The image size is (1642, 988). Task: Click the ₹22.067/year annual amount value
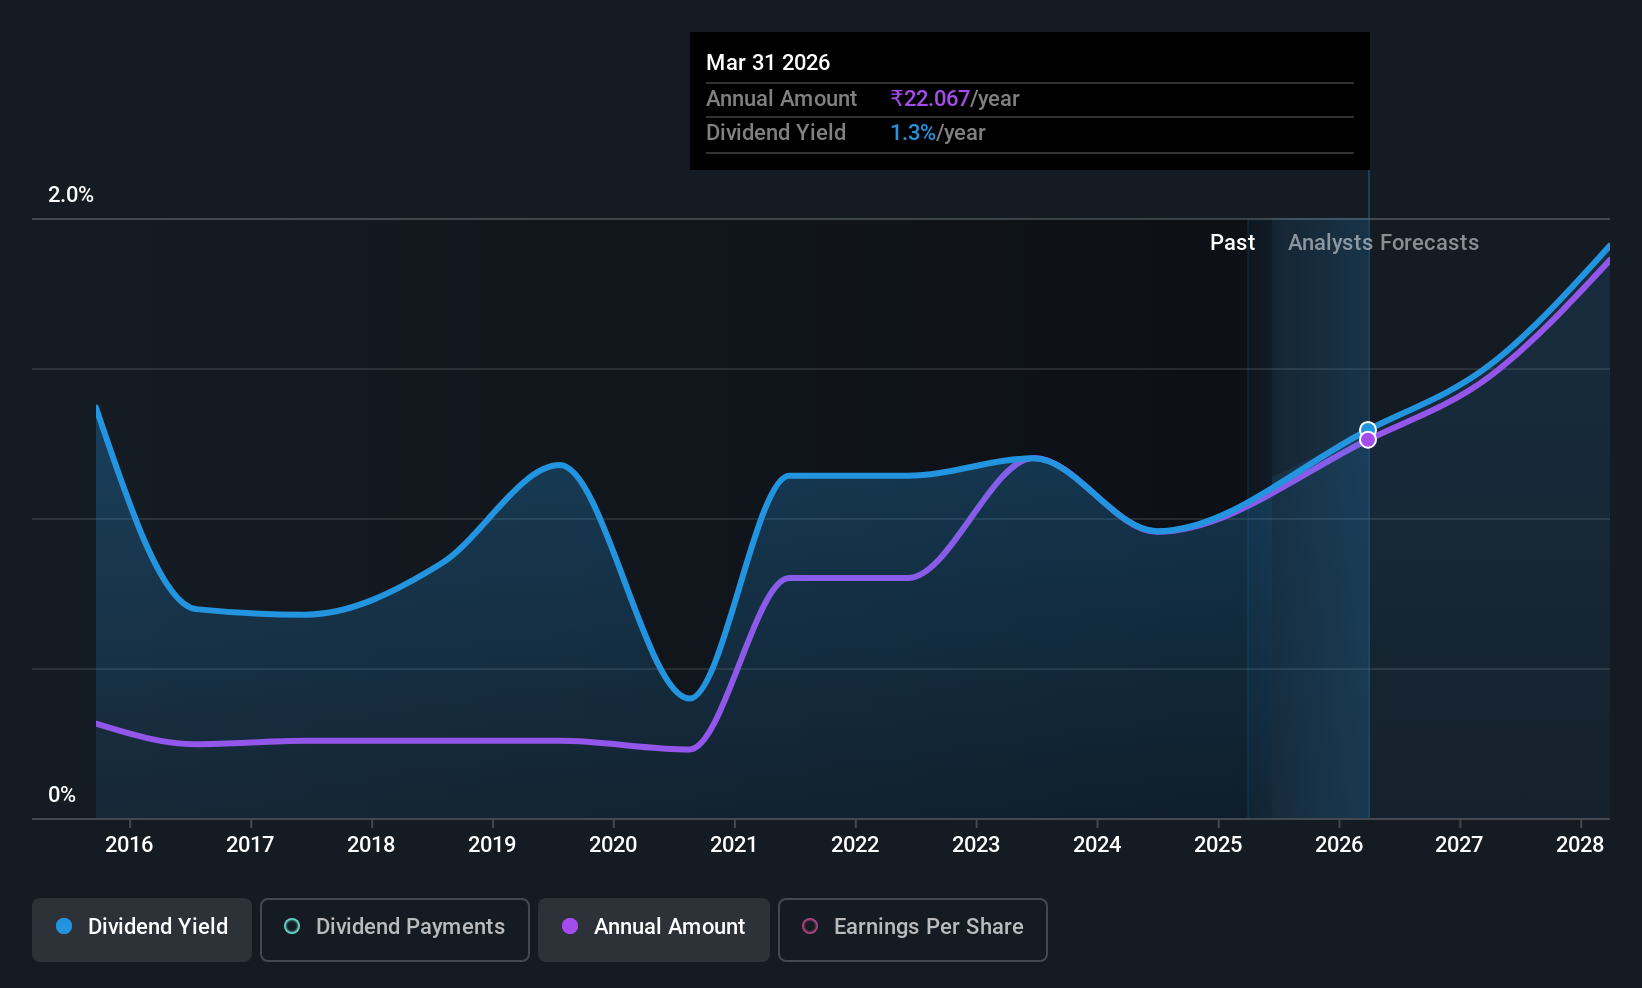click(x=955, y=98)
